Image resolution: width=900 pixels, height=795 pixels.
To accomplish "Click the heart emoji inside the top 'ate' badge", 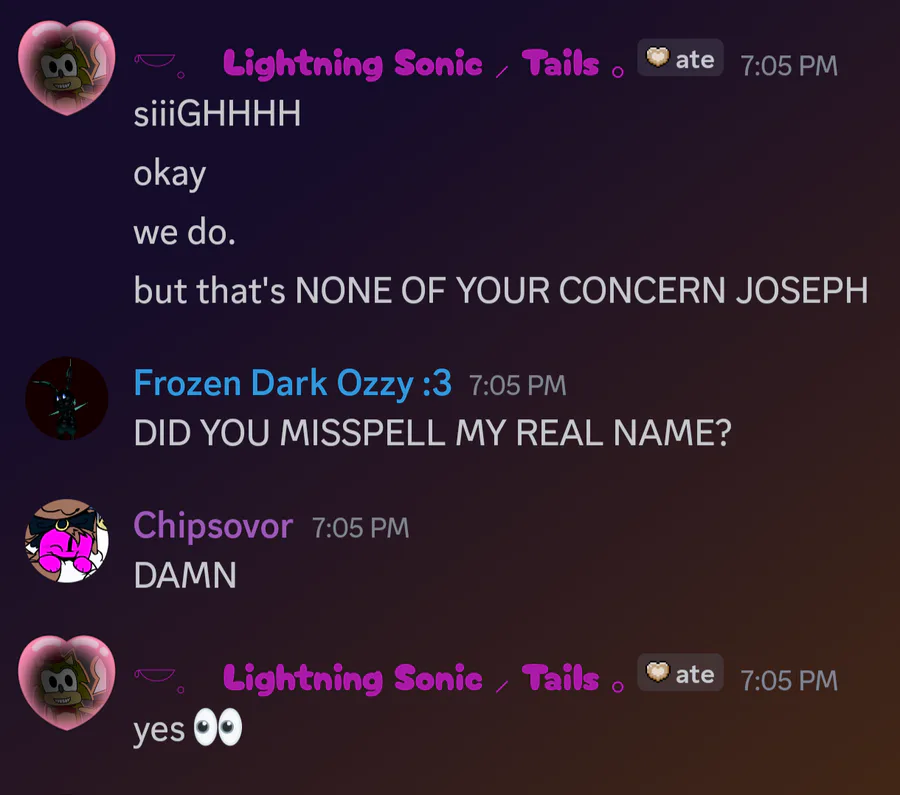I will (658, 57).
